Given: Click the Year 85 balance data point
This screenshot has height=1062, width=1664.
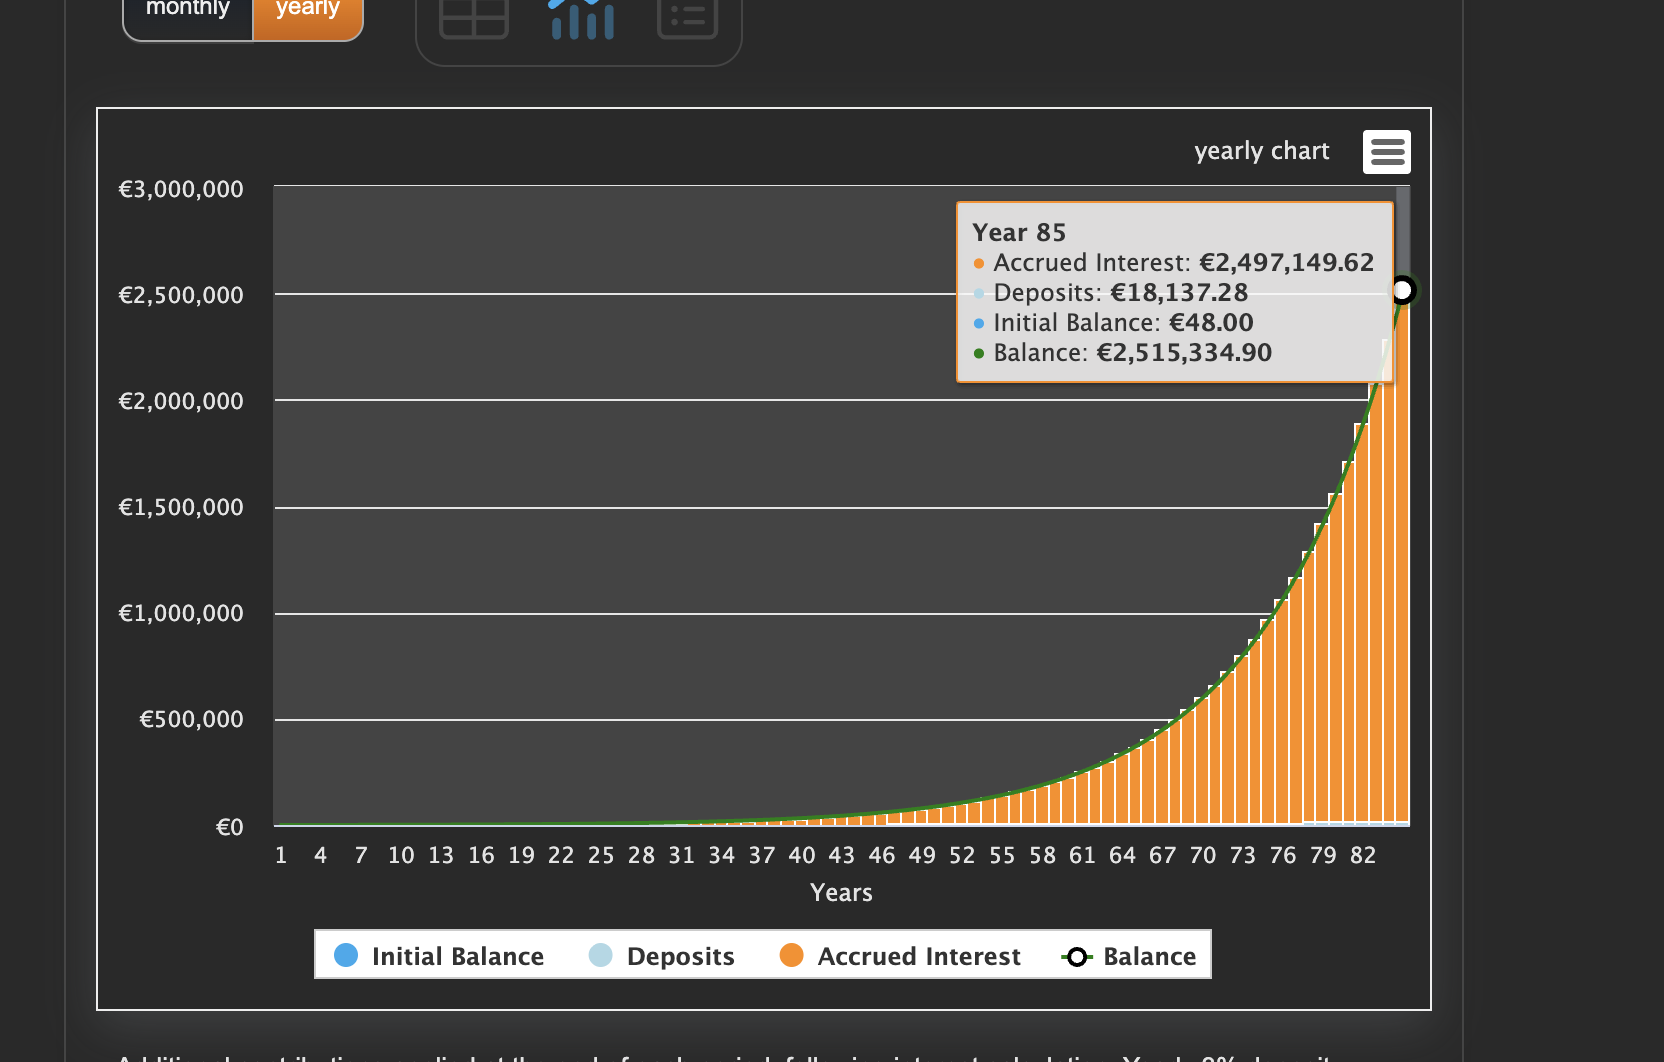Looking at the screenshot, I should coord(1402,290).
